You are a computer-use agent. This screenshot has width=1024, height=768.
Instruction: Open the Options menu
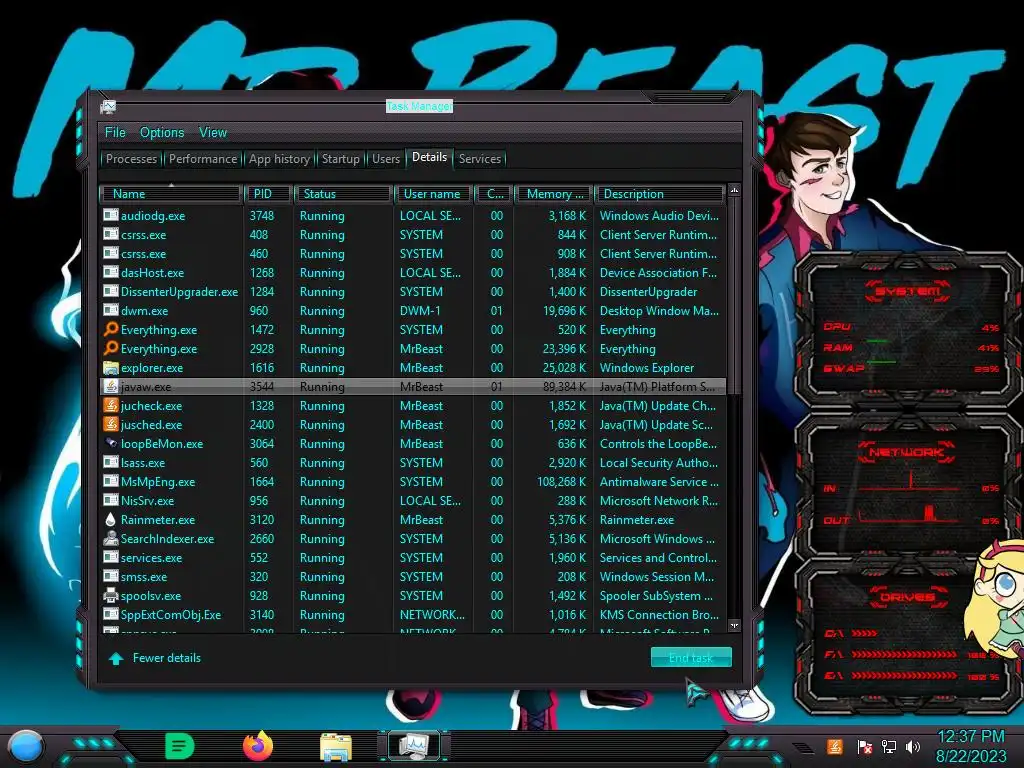pyautogui.click(x=162, y=133)
